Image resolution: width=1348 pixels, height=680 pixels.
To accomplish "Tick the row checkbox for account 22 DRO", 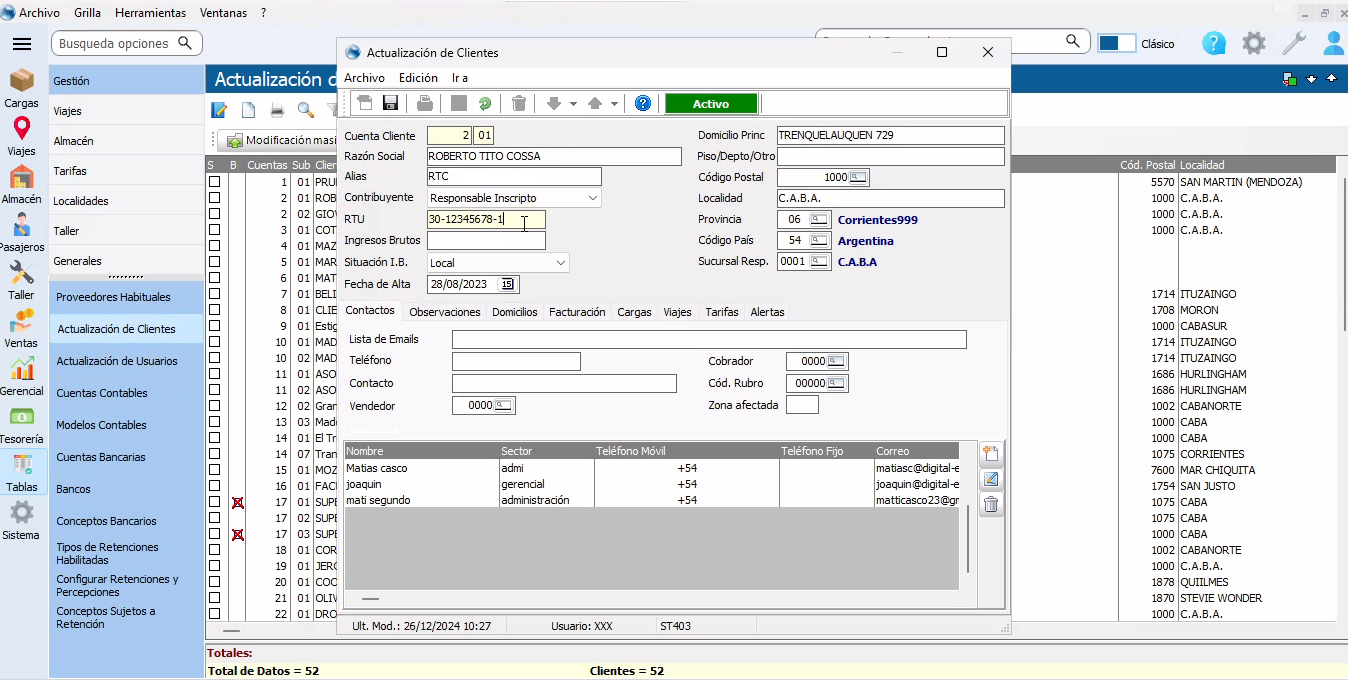I will [214, 614].
